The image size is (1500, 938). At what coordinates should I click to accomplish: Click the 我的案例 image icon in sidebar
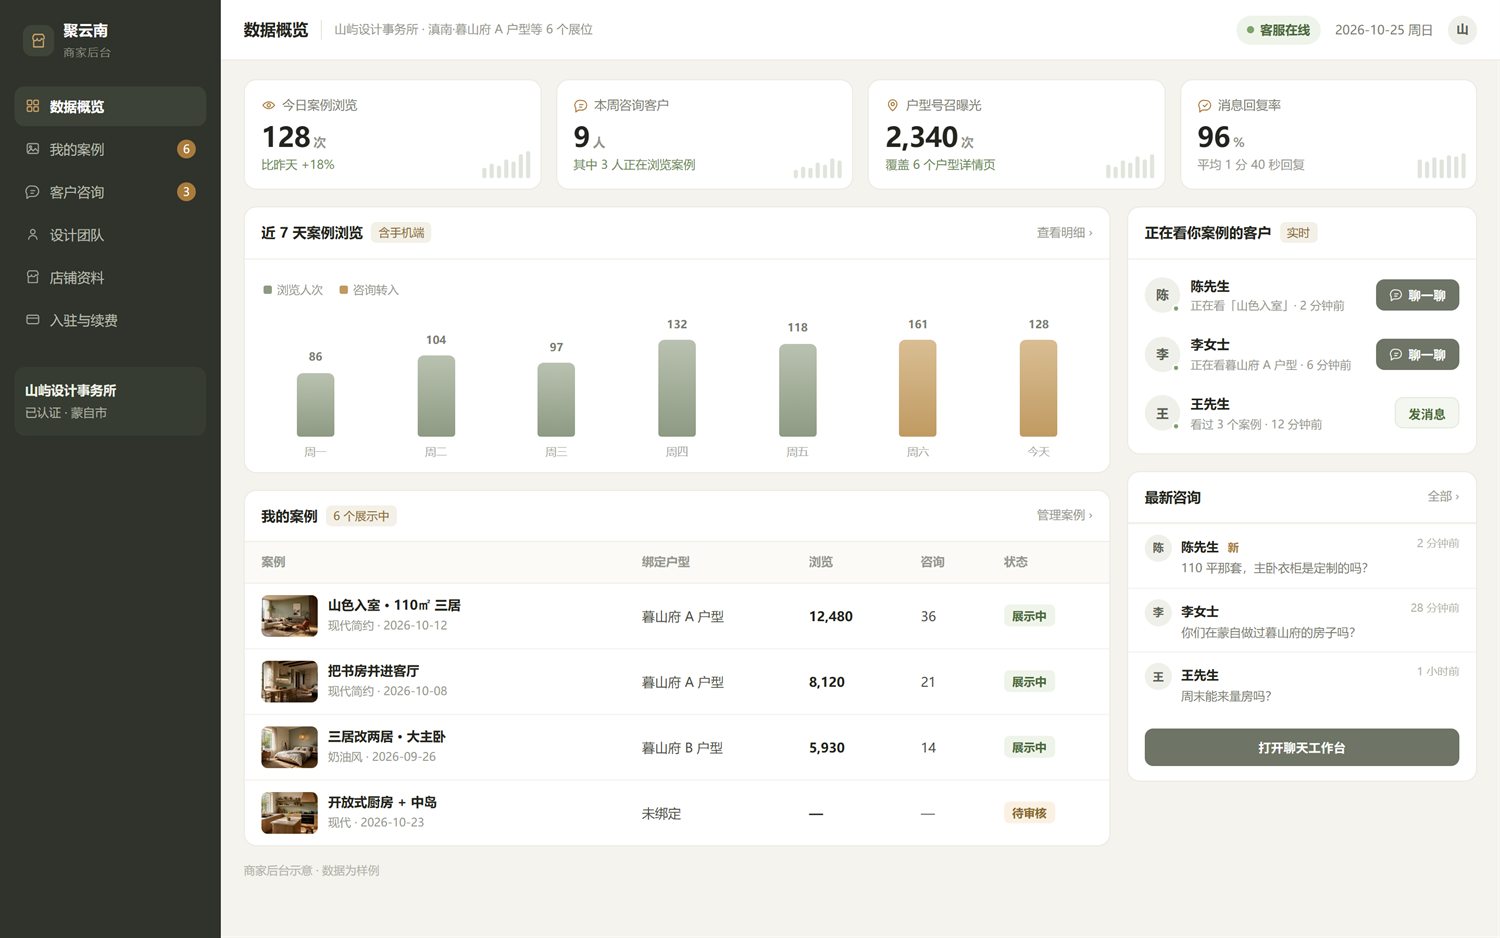[x=33, y=149]
